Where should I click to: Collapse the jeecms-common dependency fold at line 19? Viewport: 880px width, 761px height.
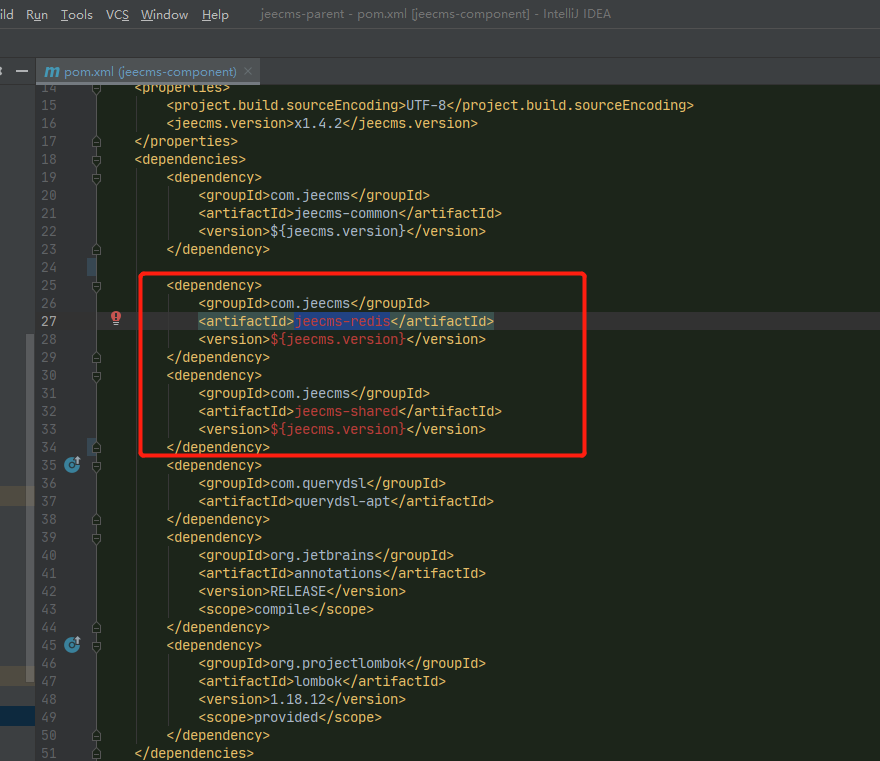point(97,177)
